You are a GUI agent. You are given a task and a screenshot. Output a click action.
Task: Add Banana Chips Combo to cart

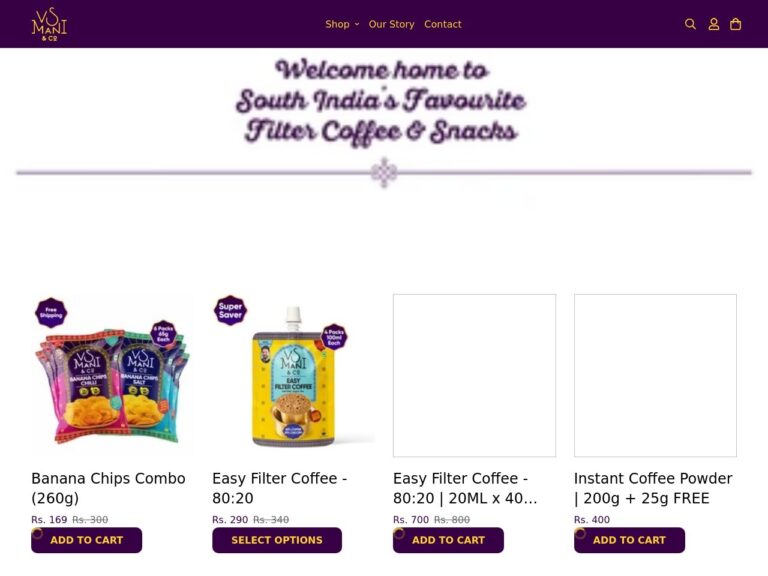tap(87, 540)
